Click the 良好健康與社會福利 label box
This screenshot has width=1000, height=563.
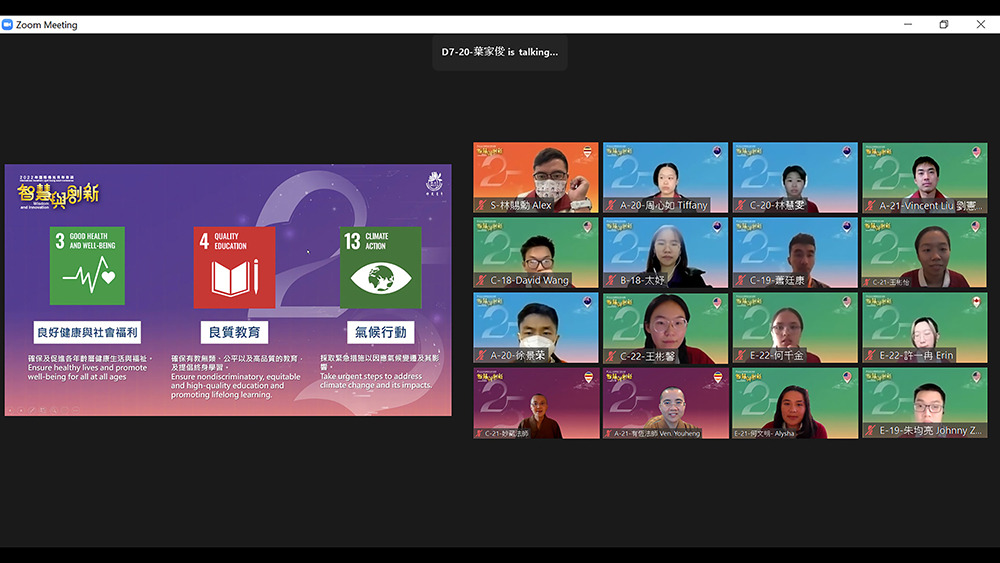point(87,332)
